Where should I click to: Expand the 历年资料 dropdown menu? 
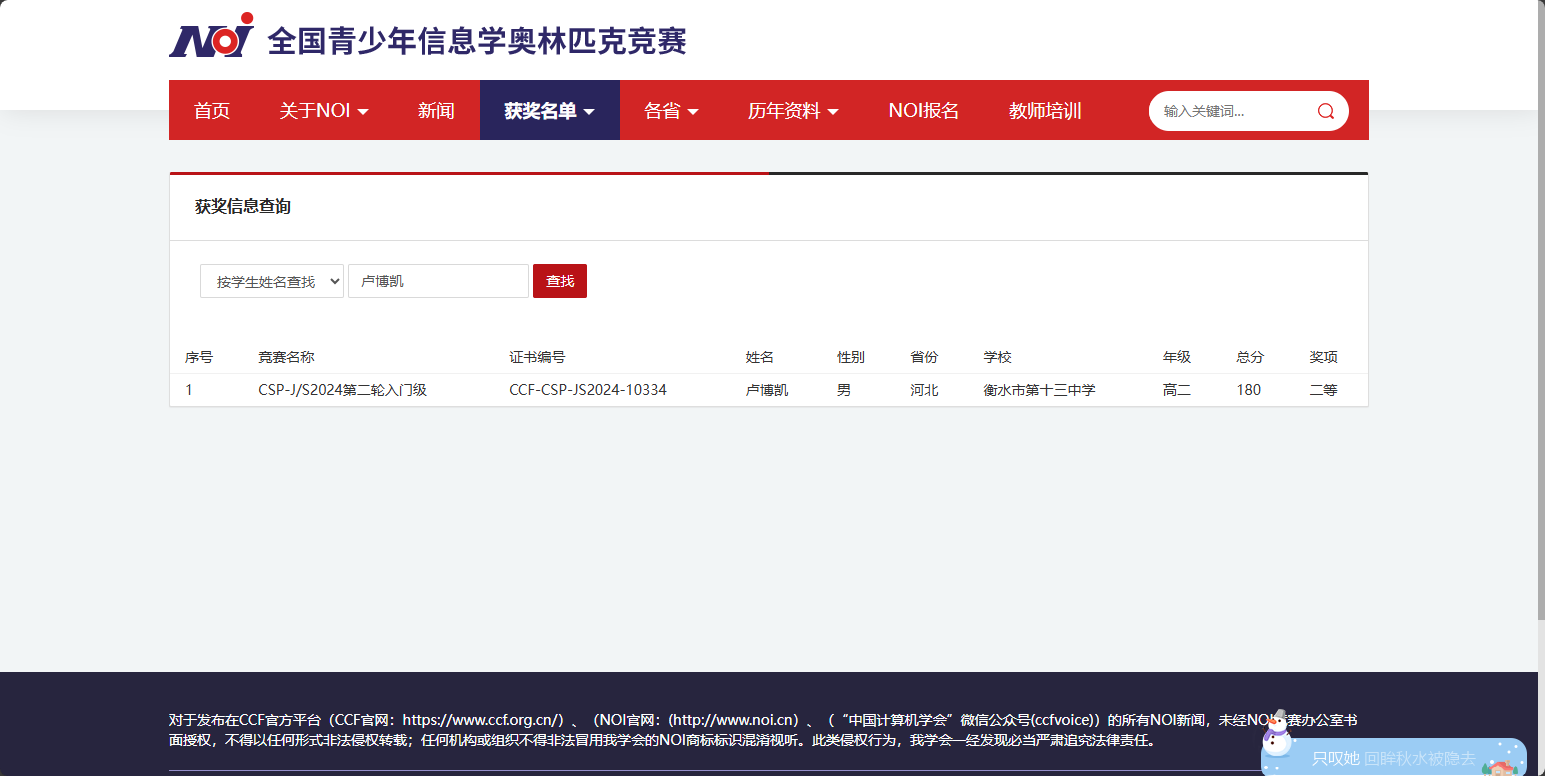pyautogui.click(x=793, y=111)
